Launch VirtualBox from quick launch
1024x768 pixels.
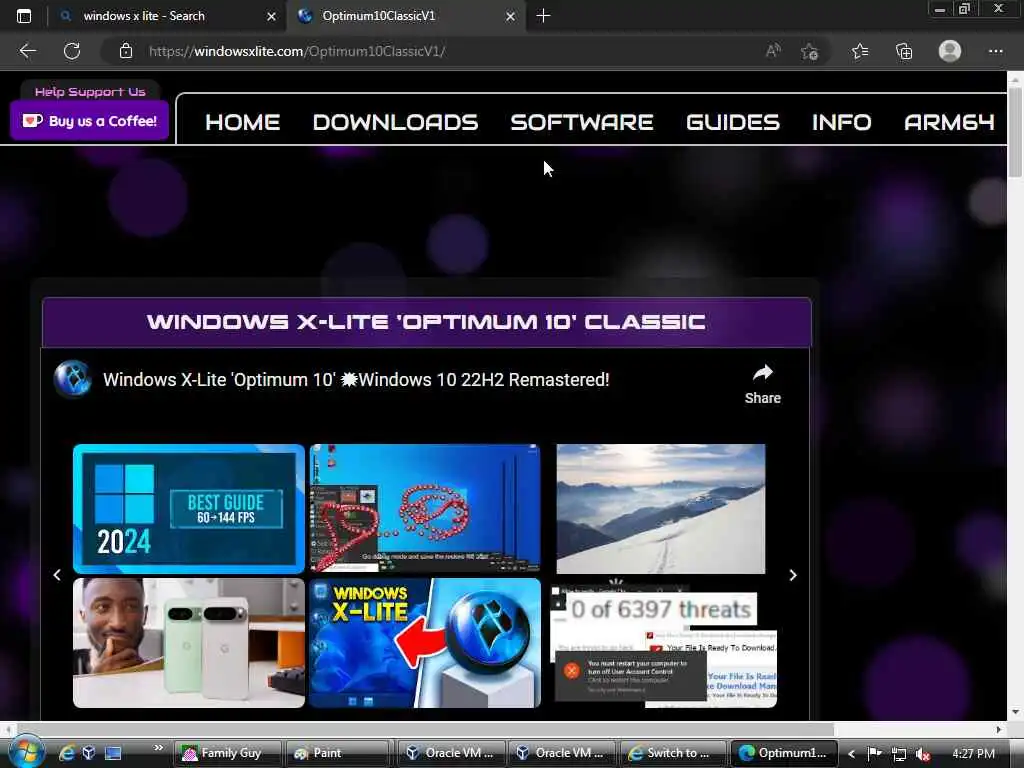(x=89, y=753)
